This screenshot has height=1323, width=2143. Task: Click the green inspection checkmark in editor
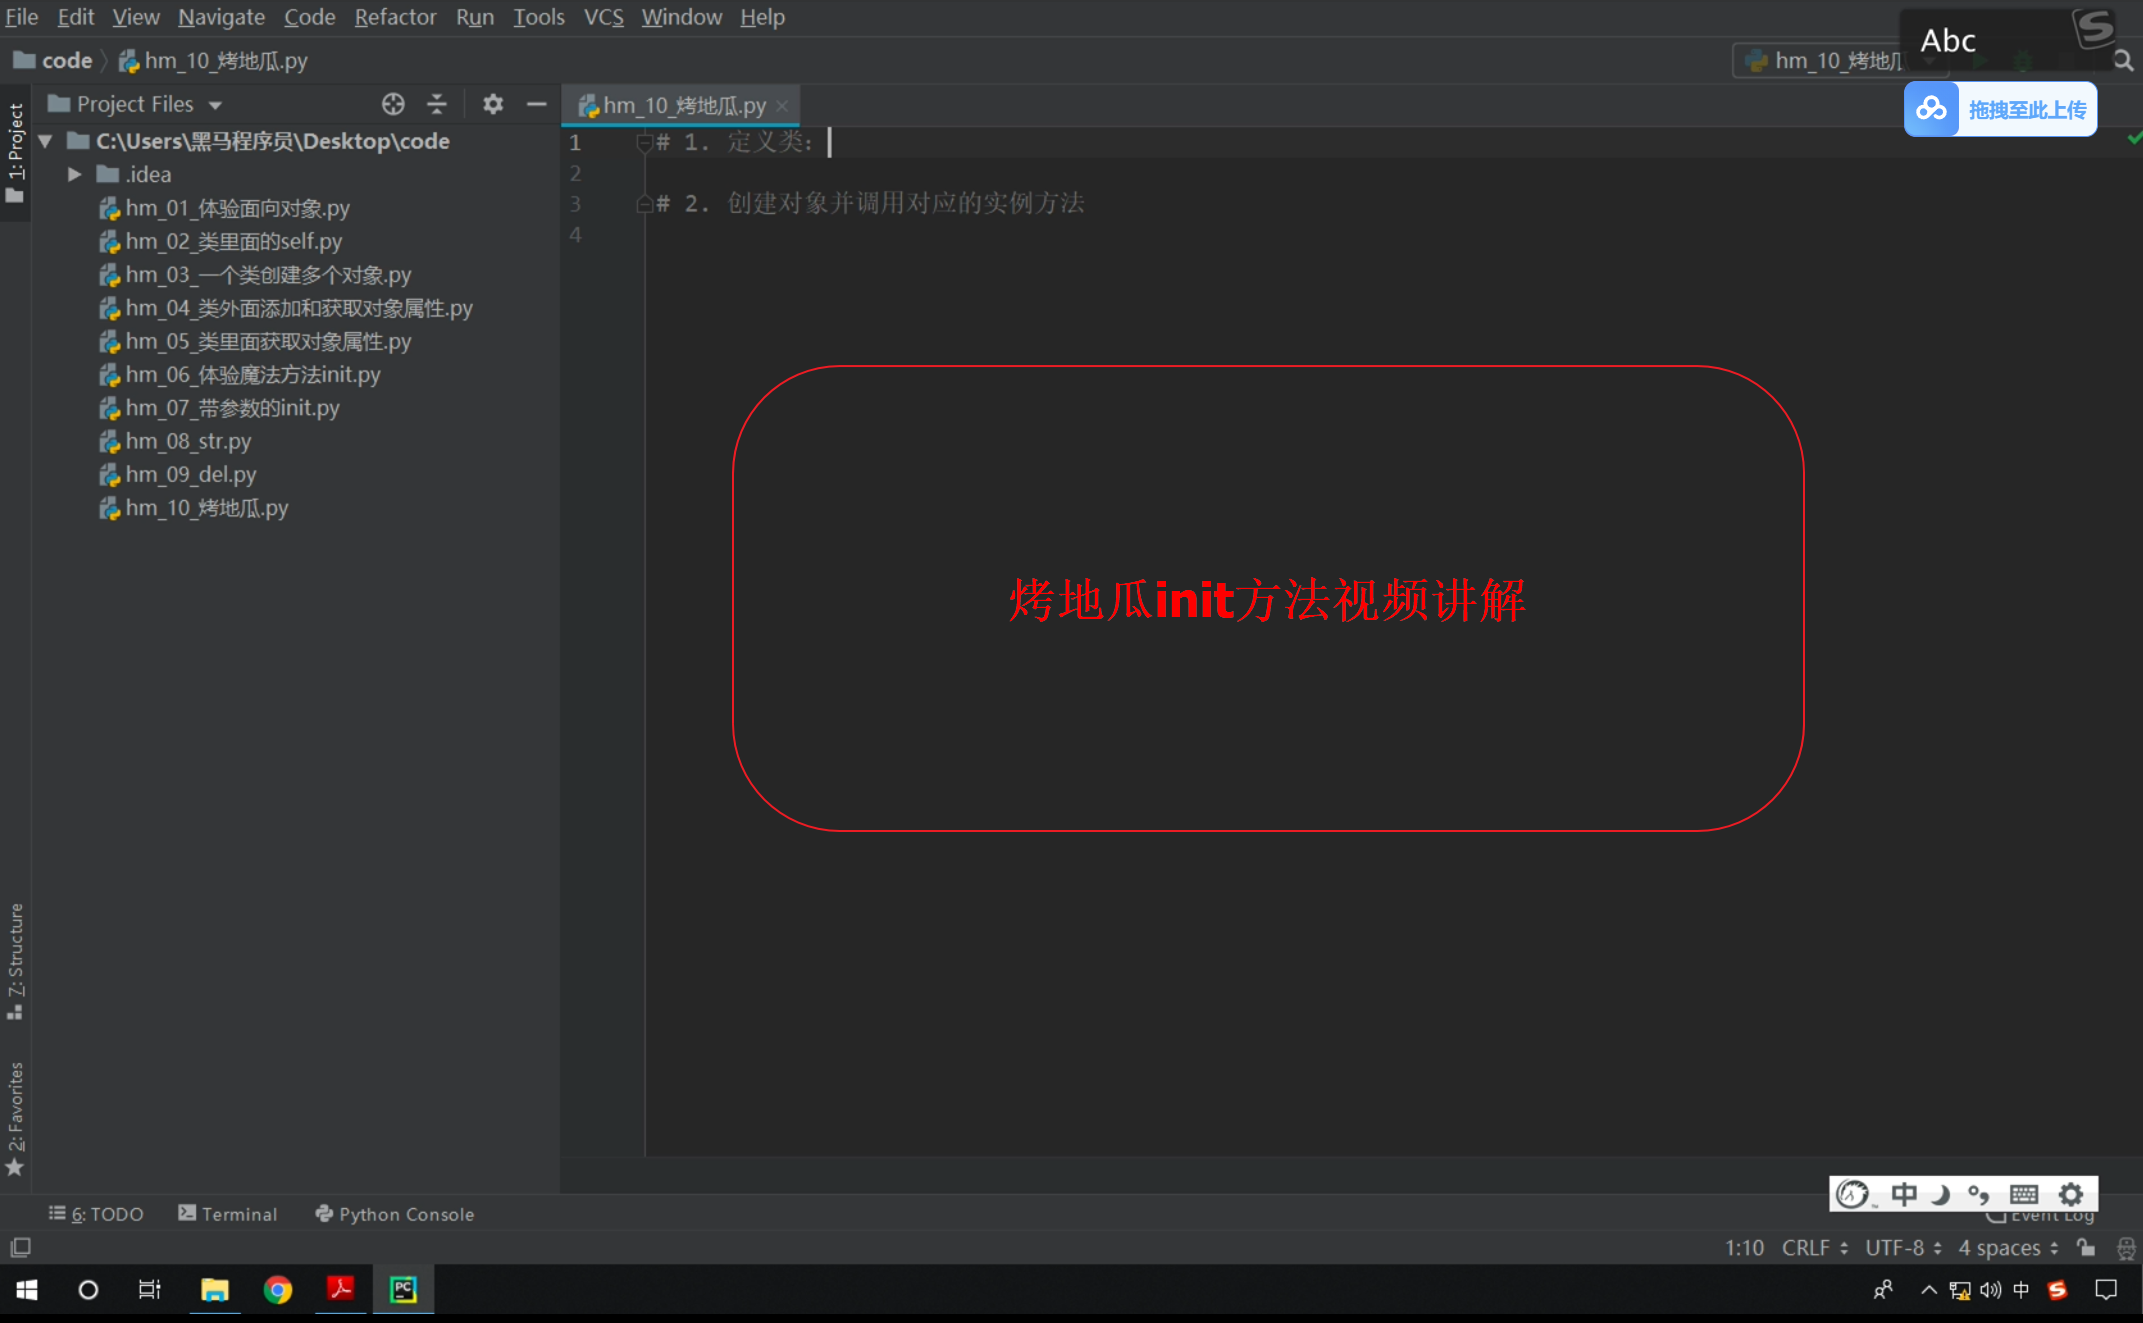[x=2134, y=138]
